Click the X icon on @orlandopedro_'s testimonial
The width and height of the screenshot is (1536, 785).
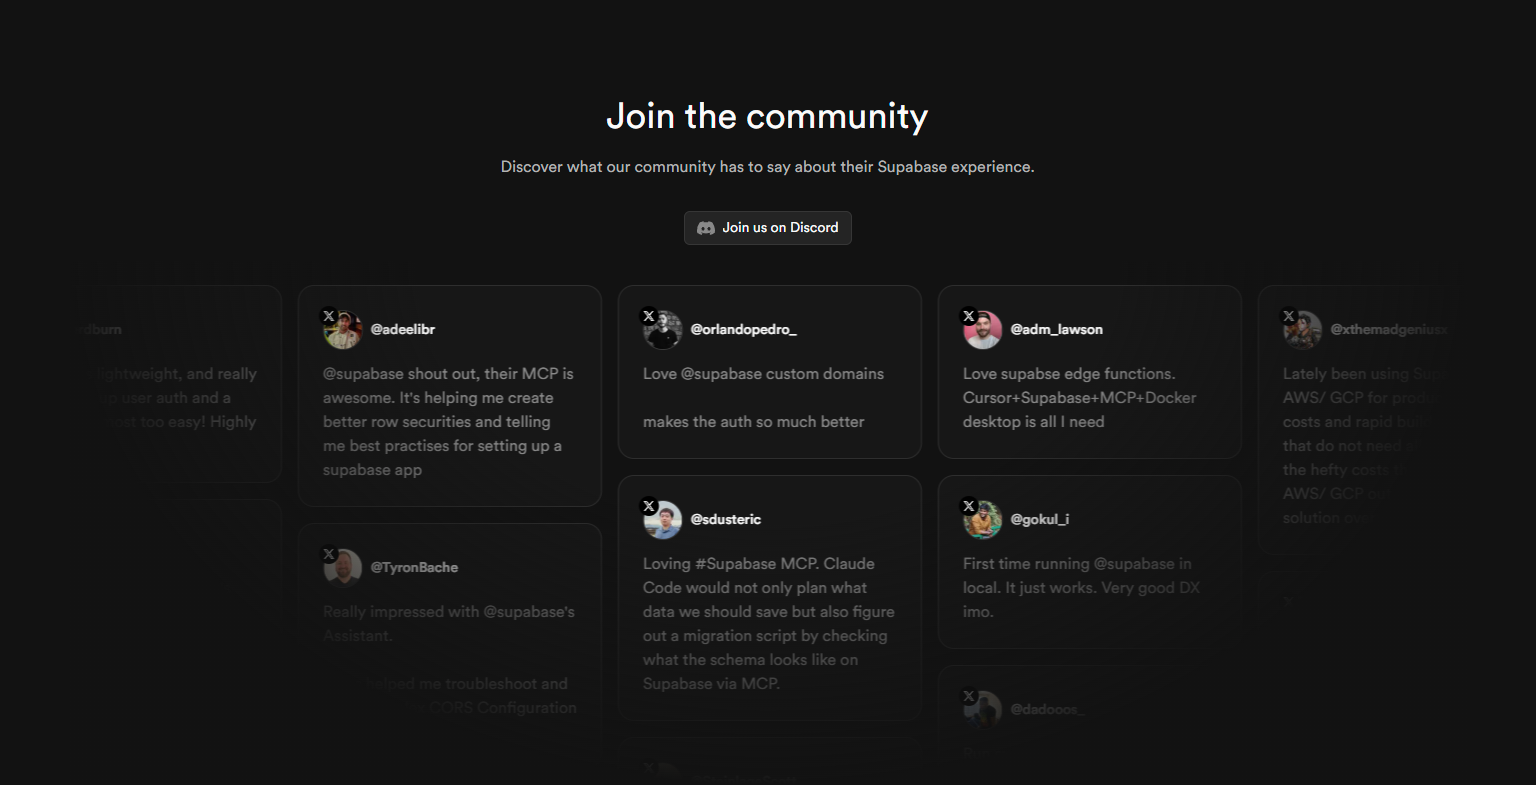point(649,315)
